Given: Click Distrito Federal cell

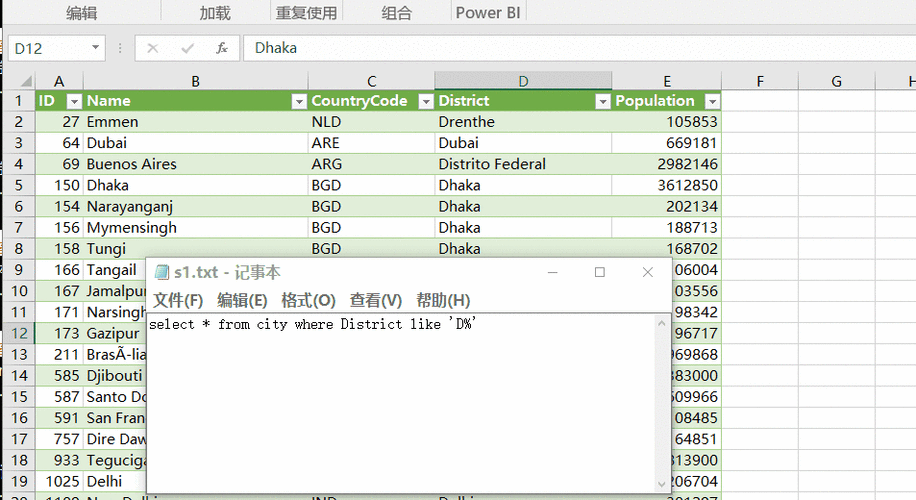Looking at the screenshot, I should click(523, 164).
